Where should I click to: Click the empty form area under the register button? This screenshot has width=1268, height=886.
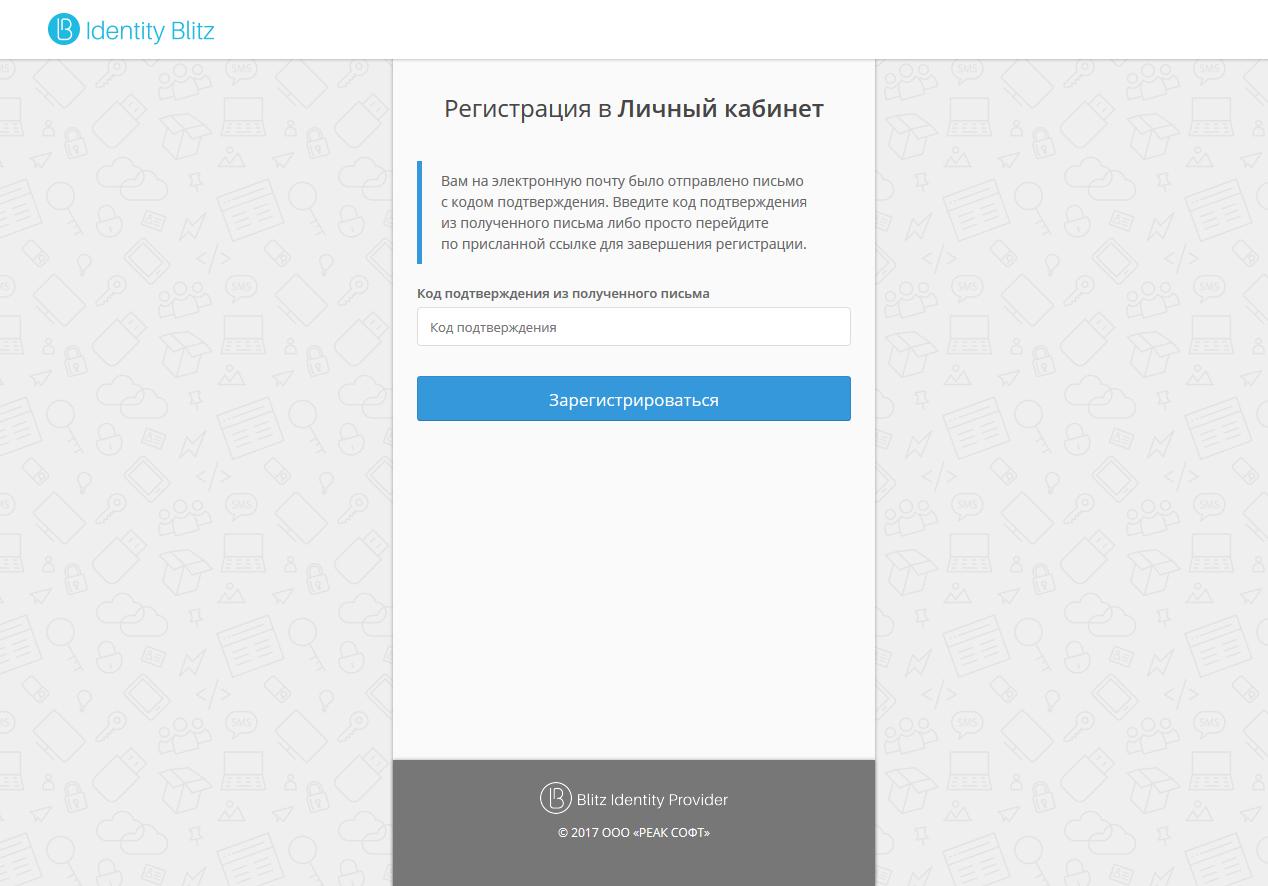[x=634, y=590]
